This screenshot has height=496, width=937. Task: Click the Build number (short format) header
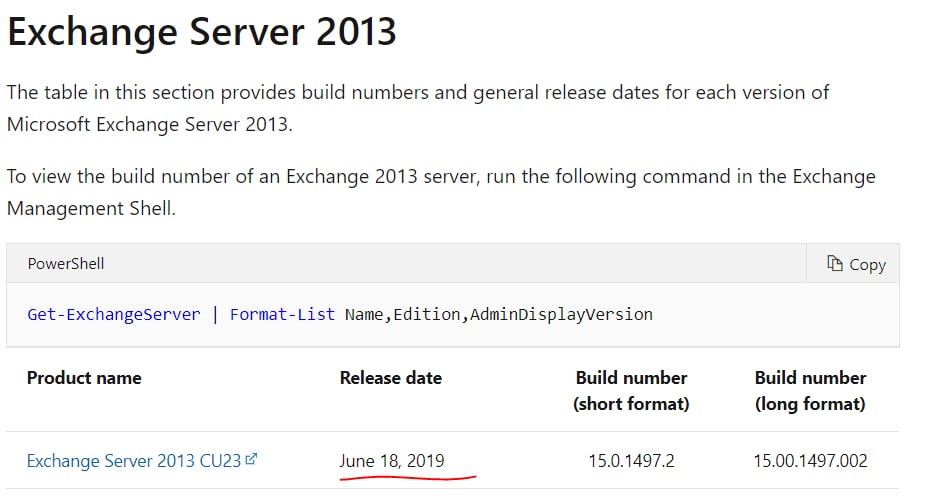coord(631,391)
